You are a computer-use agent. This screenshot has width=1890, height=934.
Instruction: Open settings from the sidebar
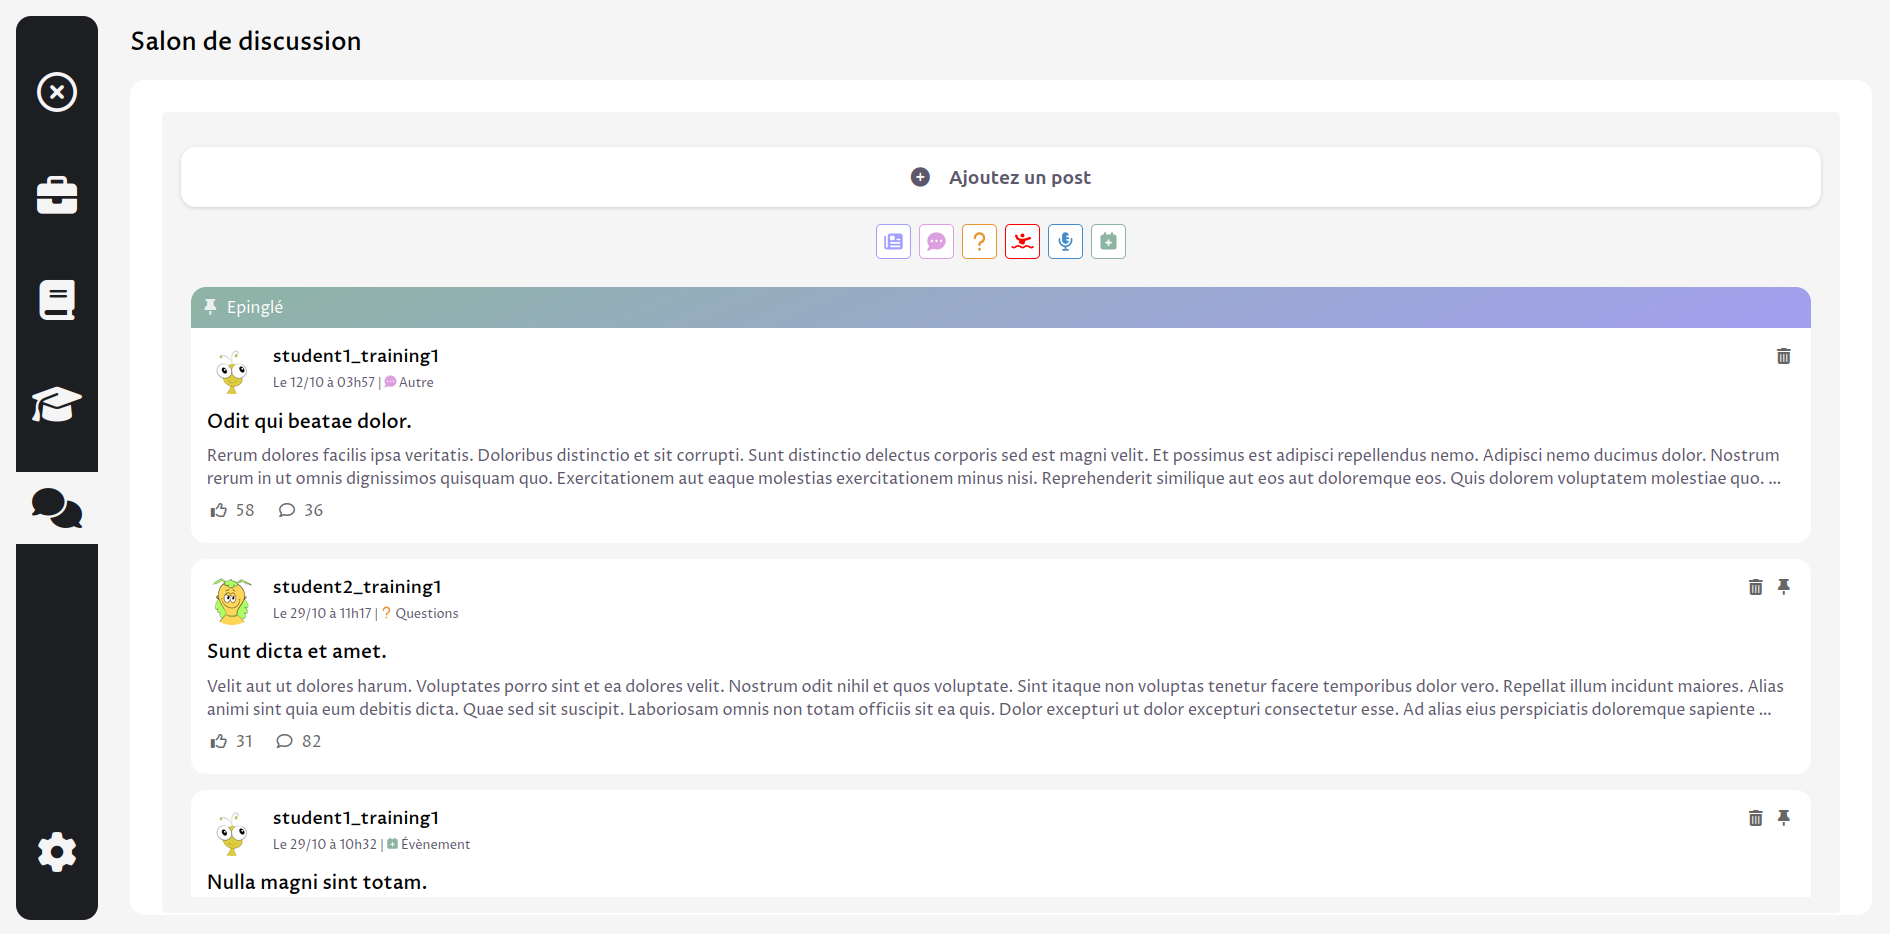pos(57,852)
